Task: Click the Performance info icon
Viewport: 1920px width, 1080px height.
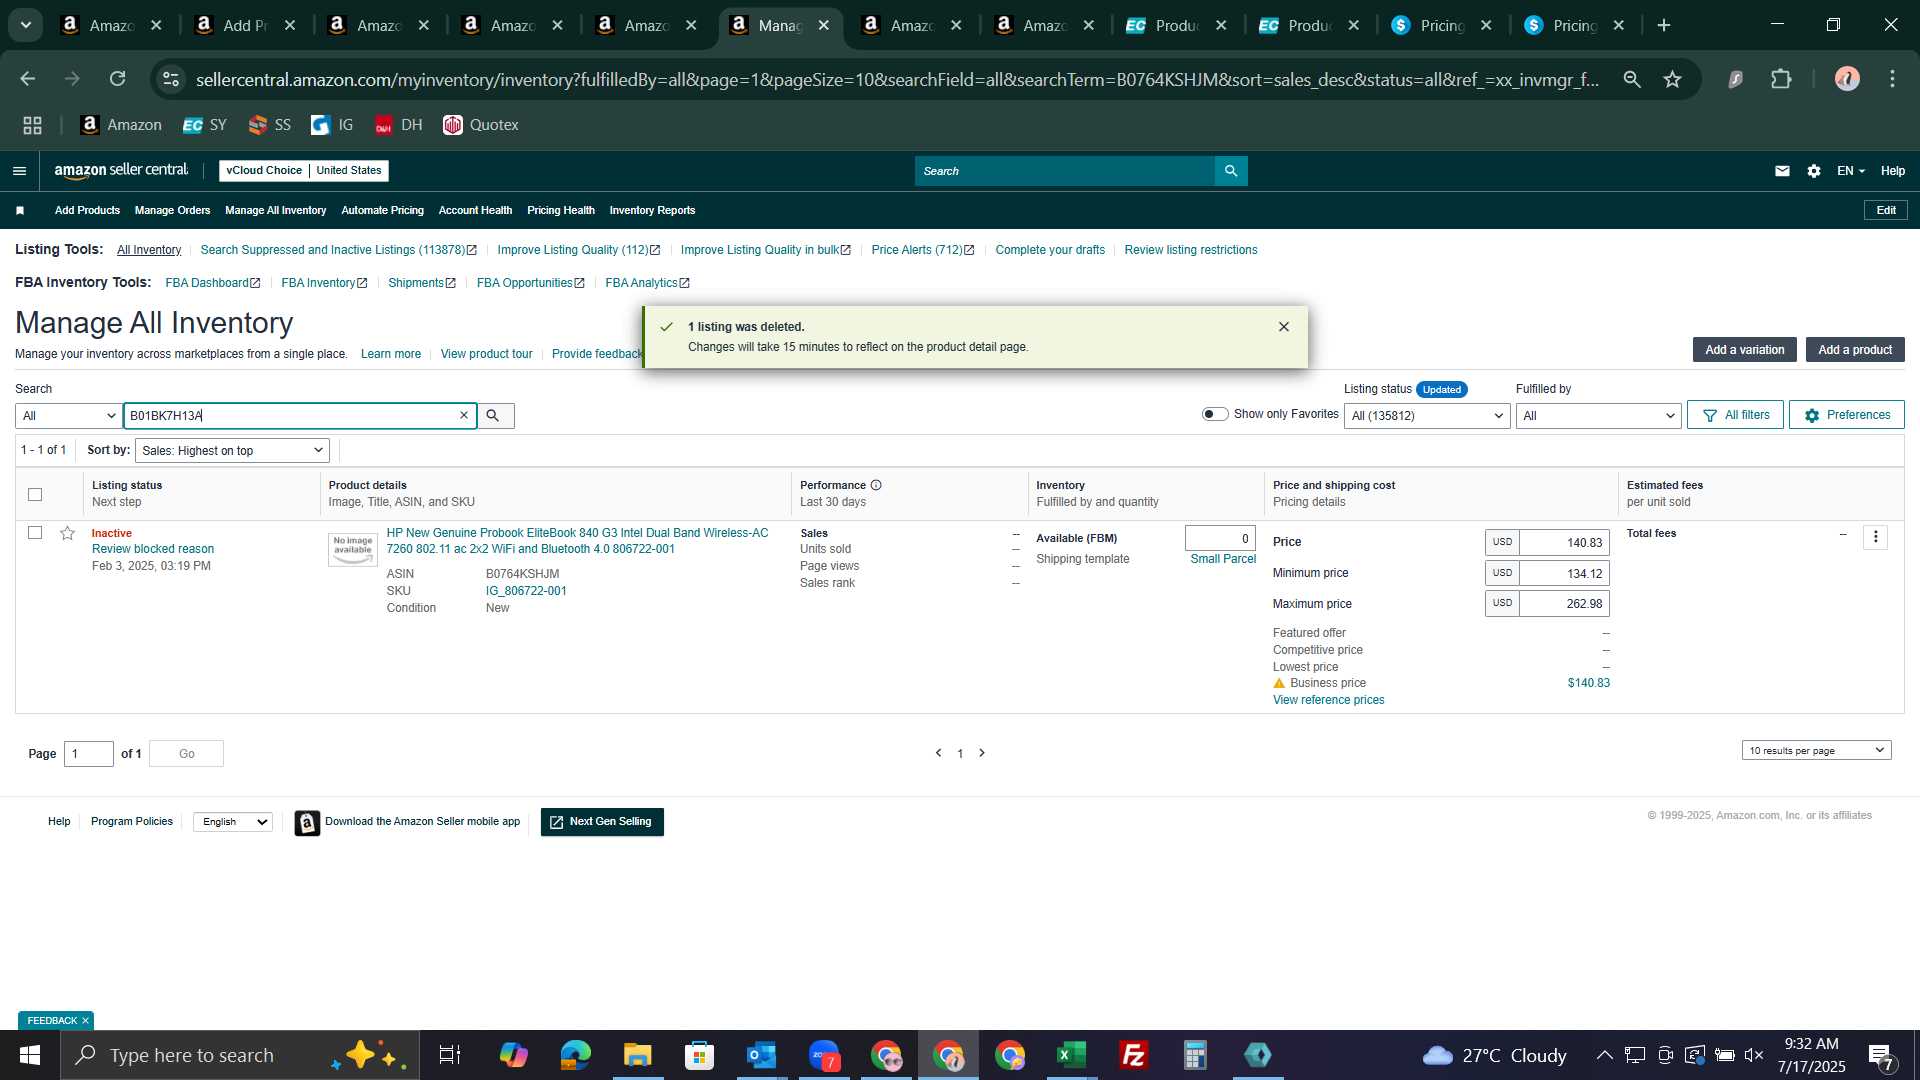Action: [x=876, y=485]
